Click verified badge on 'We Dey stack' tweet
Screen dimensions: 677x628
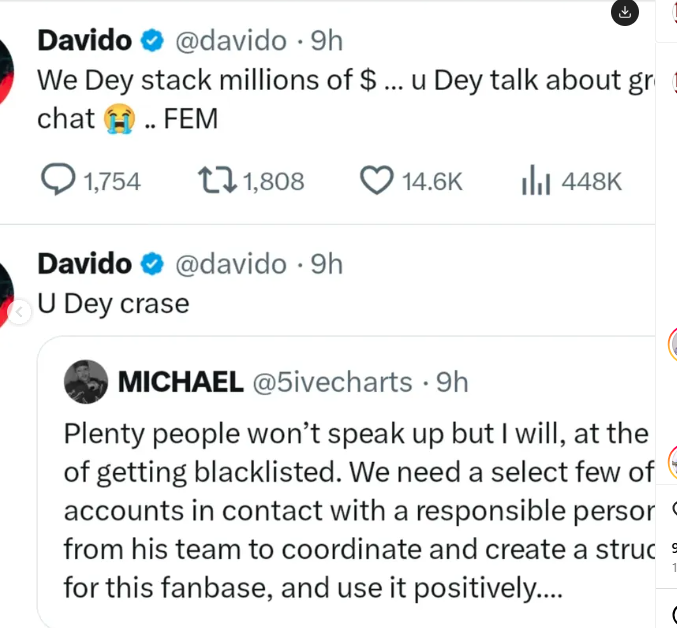[x=153, y=41]
